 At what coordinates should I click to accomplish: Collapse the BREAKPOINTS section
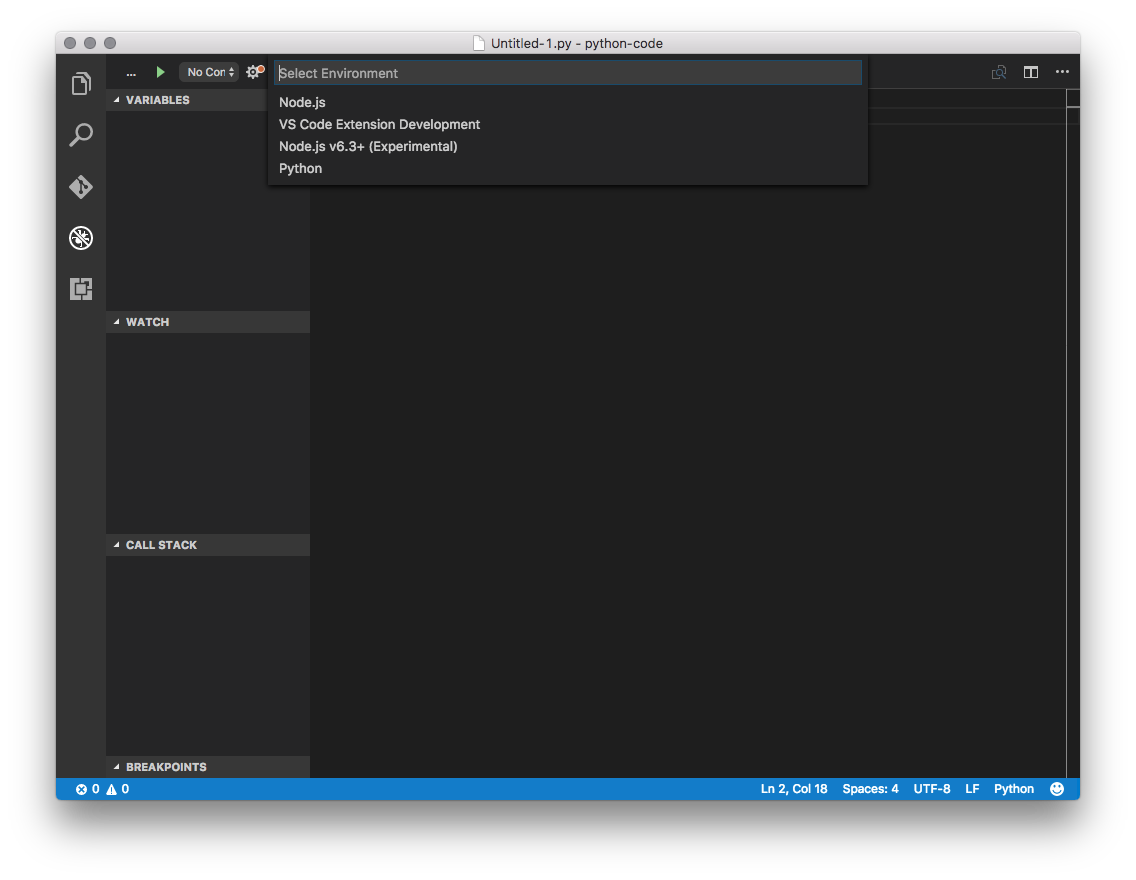tap(208, 767)
